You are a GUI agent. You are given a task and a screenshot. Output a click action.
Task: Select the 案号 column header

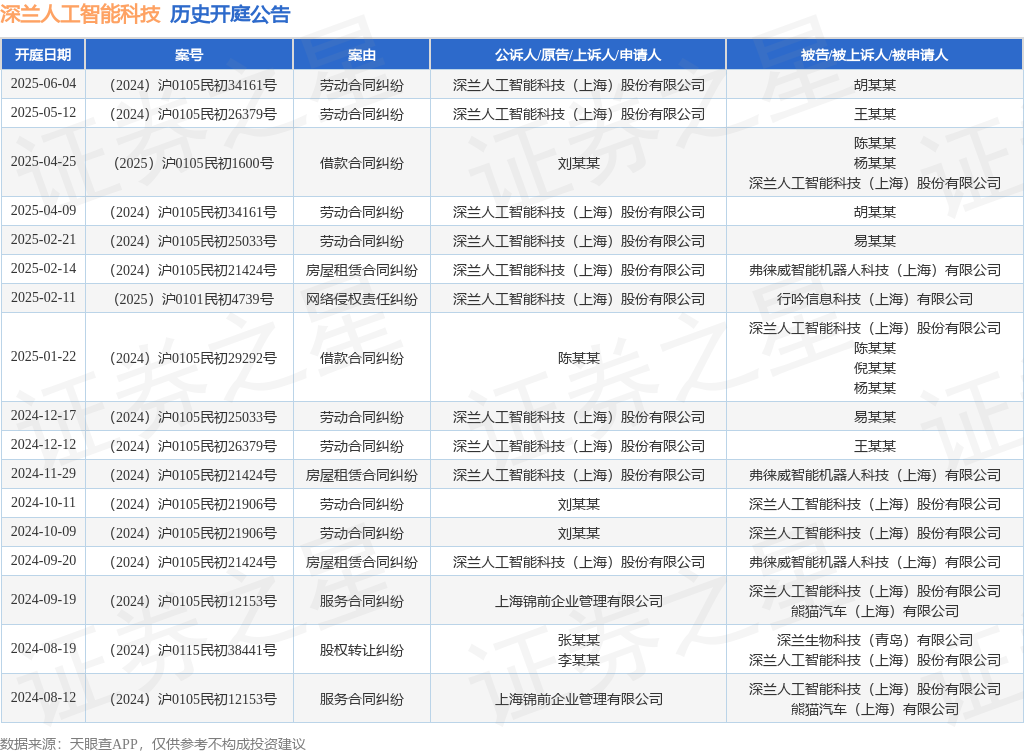(x=189, y=55)
